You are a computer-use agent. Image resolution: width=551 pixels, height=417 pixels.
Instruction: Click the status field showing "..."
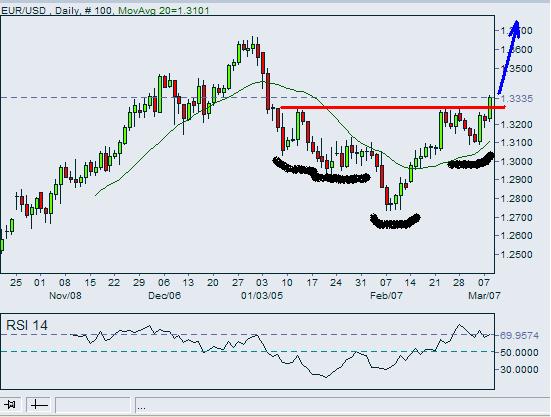[343, 405]
